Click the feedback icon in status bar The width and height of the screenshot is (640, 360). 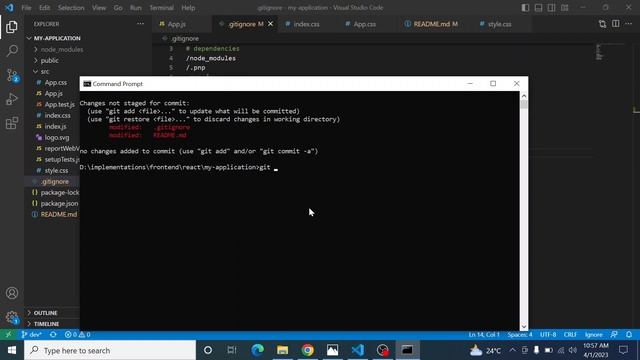614,335
